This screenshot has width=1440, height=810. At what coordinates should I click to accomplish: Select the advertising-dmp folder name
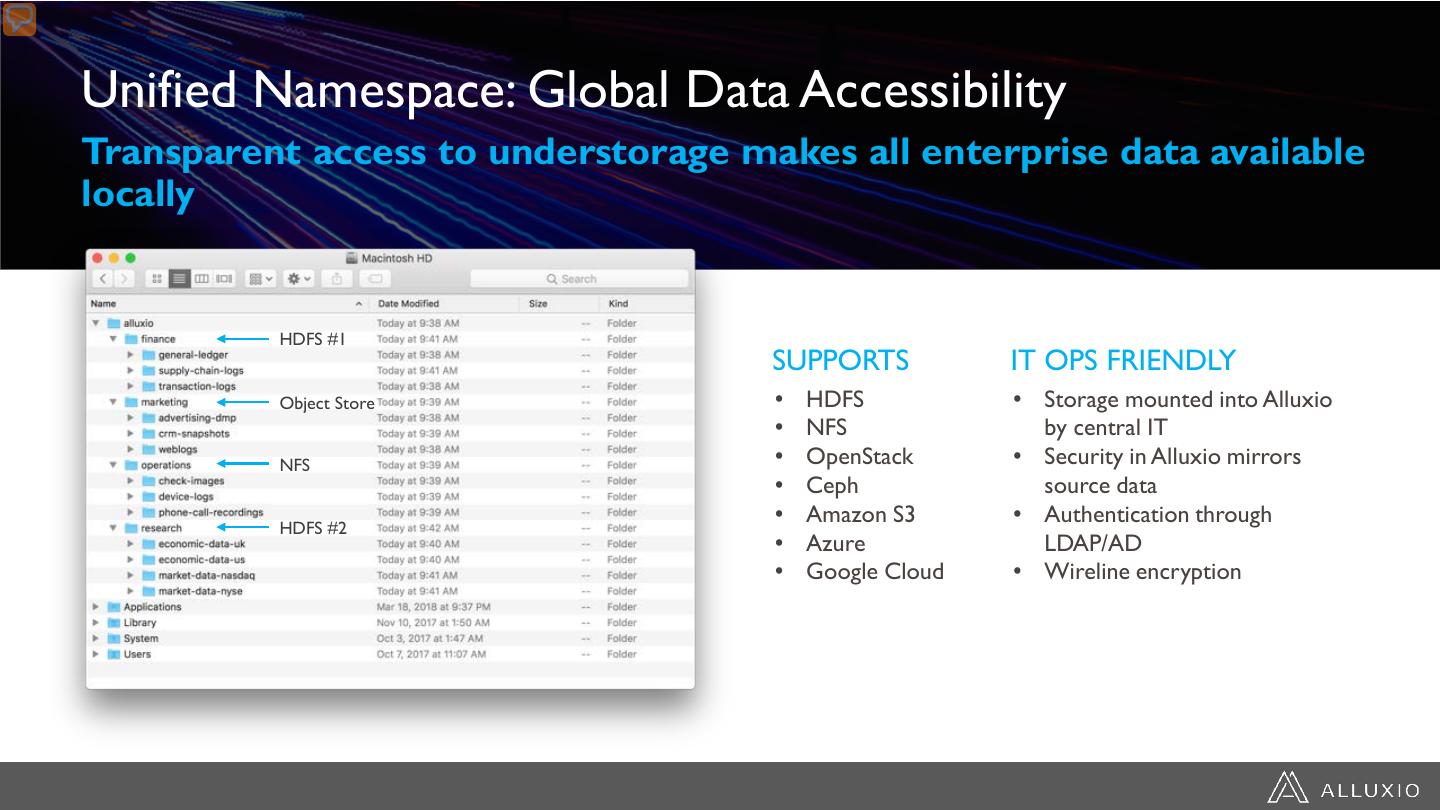197,418
